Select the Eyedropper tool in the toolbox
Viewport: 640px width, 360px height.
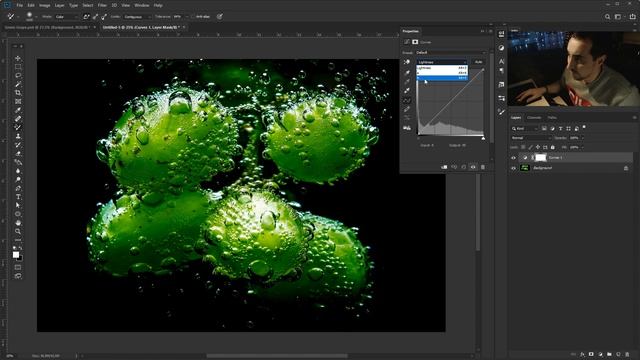click(x=18, y=110)
